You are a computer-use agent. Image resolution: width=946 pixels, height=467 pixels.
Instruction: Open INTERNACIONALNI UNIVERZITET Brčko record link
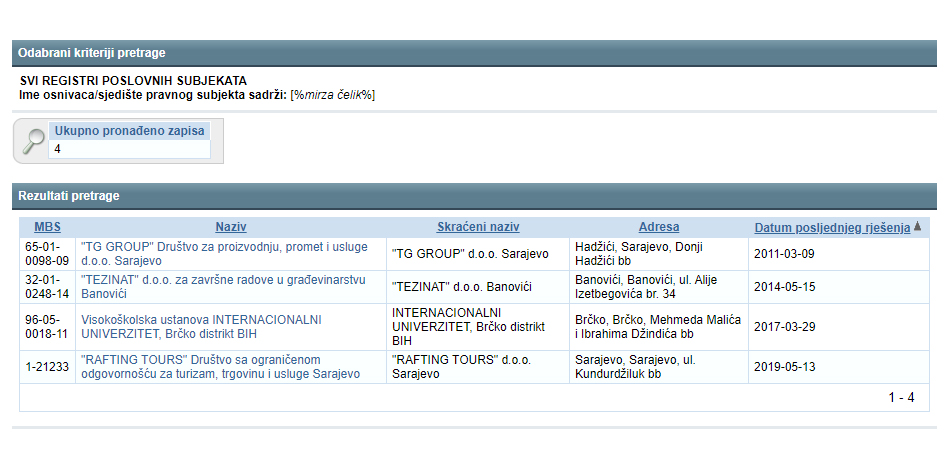201,327
